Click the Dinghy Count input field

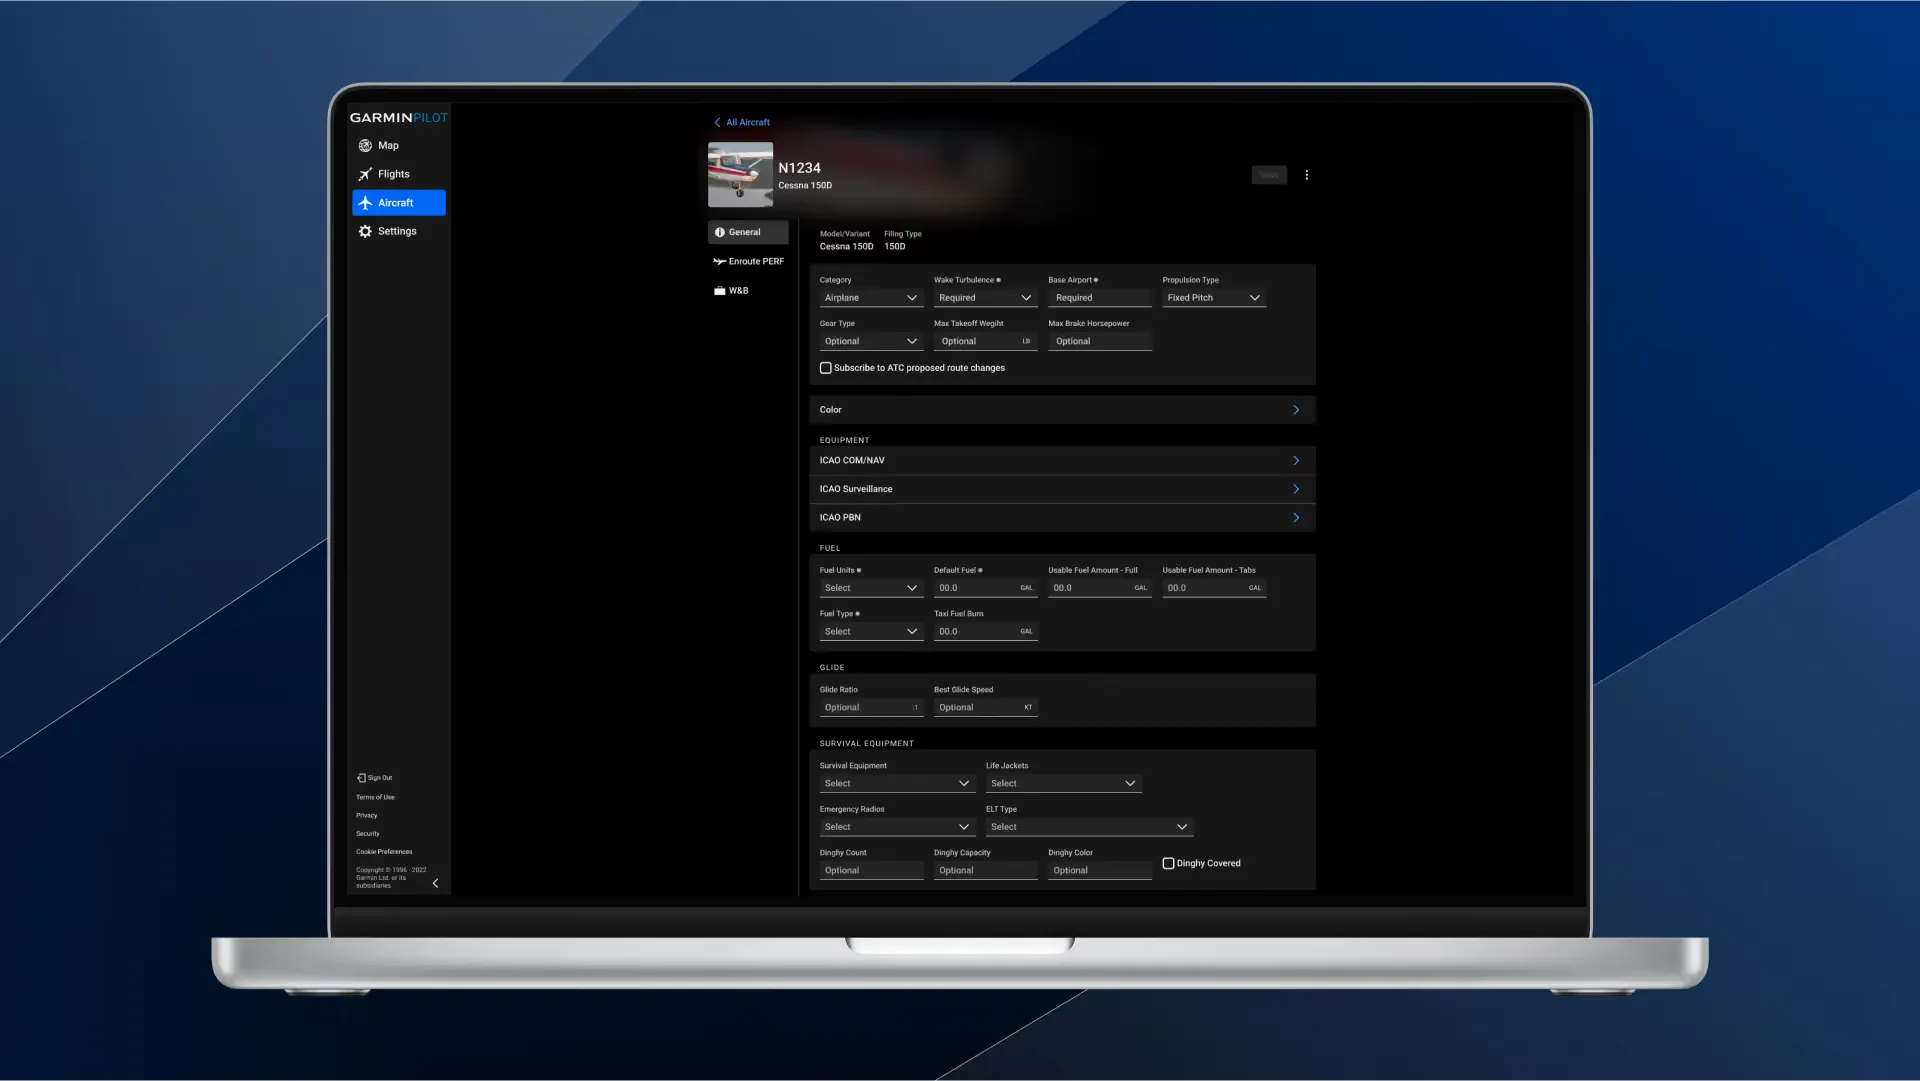(871, 871)
